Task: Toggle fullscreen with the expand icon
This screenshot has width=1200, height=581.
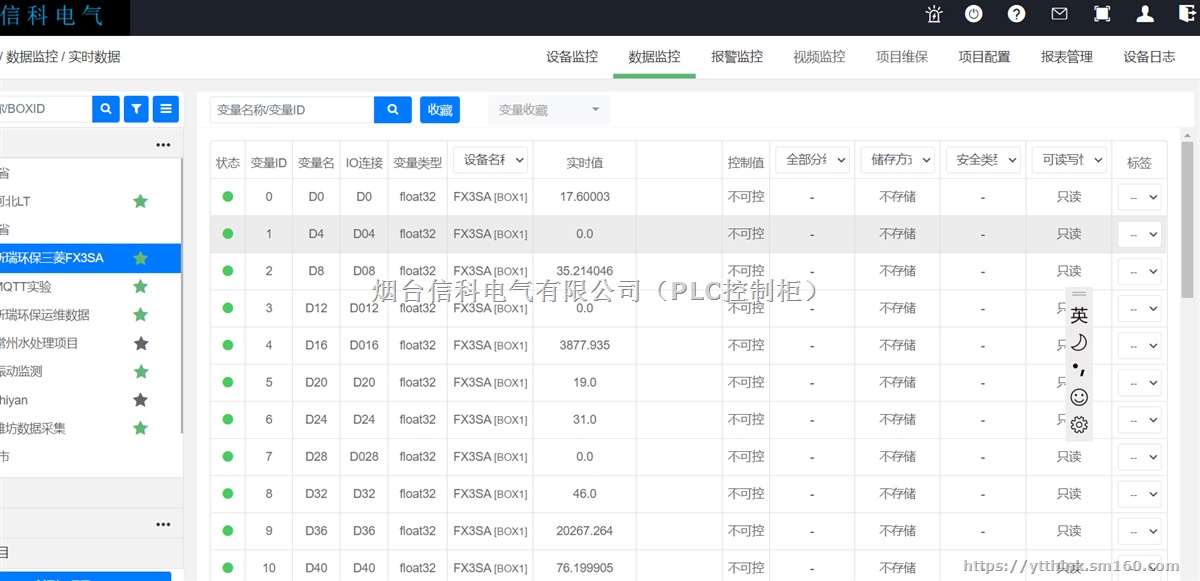Action: [1102, 14]
